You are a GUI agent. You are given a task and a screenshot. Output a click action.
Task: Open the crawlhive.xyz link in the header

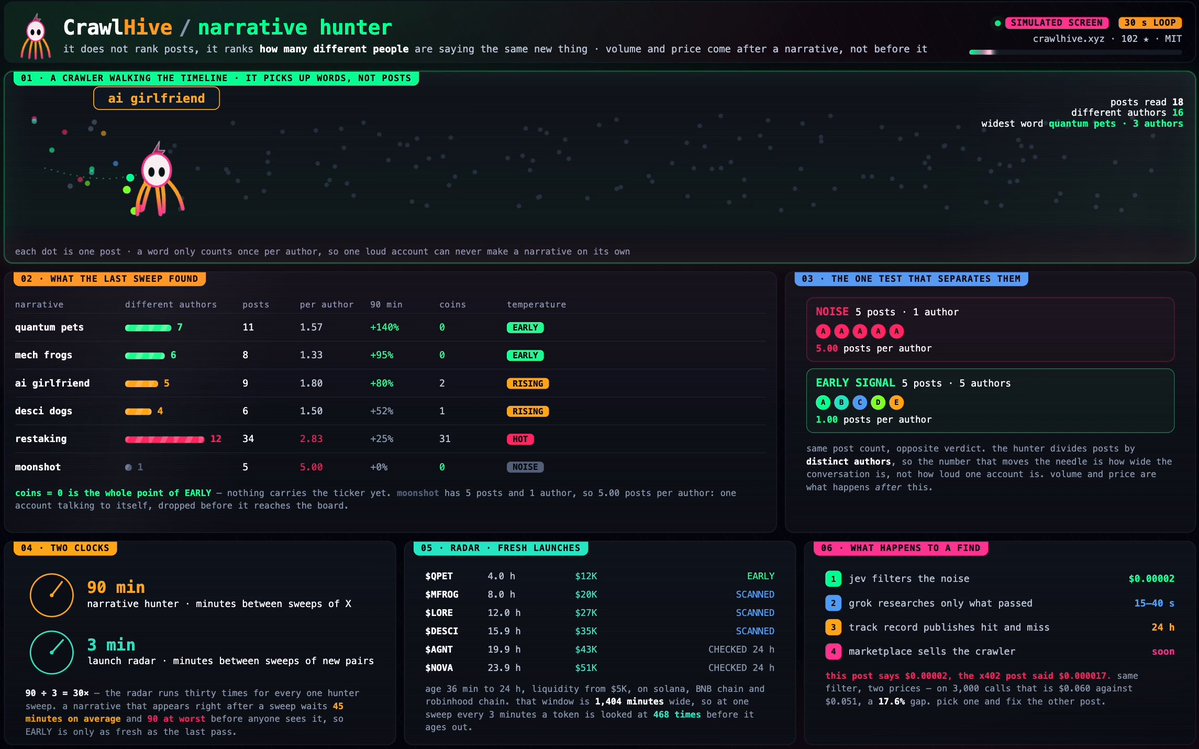click(x=1068, y=38)
